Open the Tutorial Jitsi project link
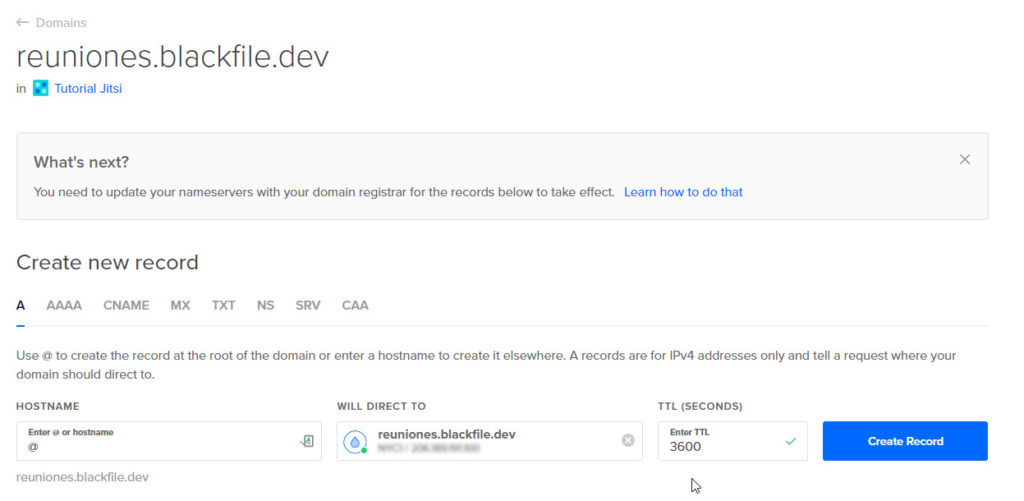Image resolution: width=1024 pixels, height=501 pixels. (88, 88)
